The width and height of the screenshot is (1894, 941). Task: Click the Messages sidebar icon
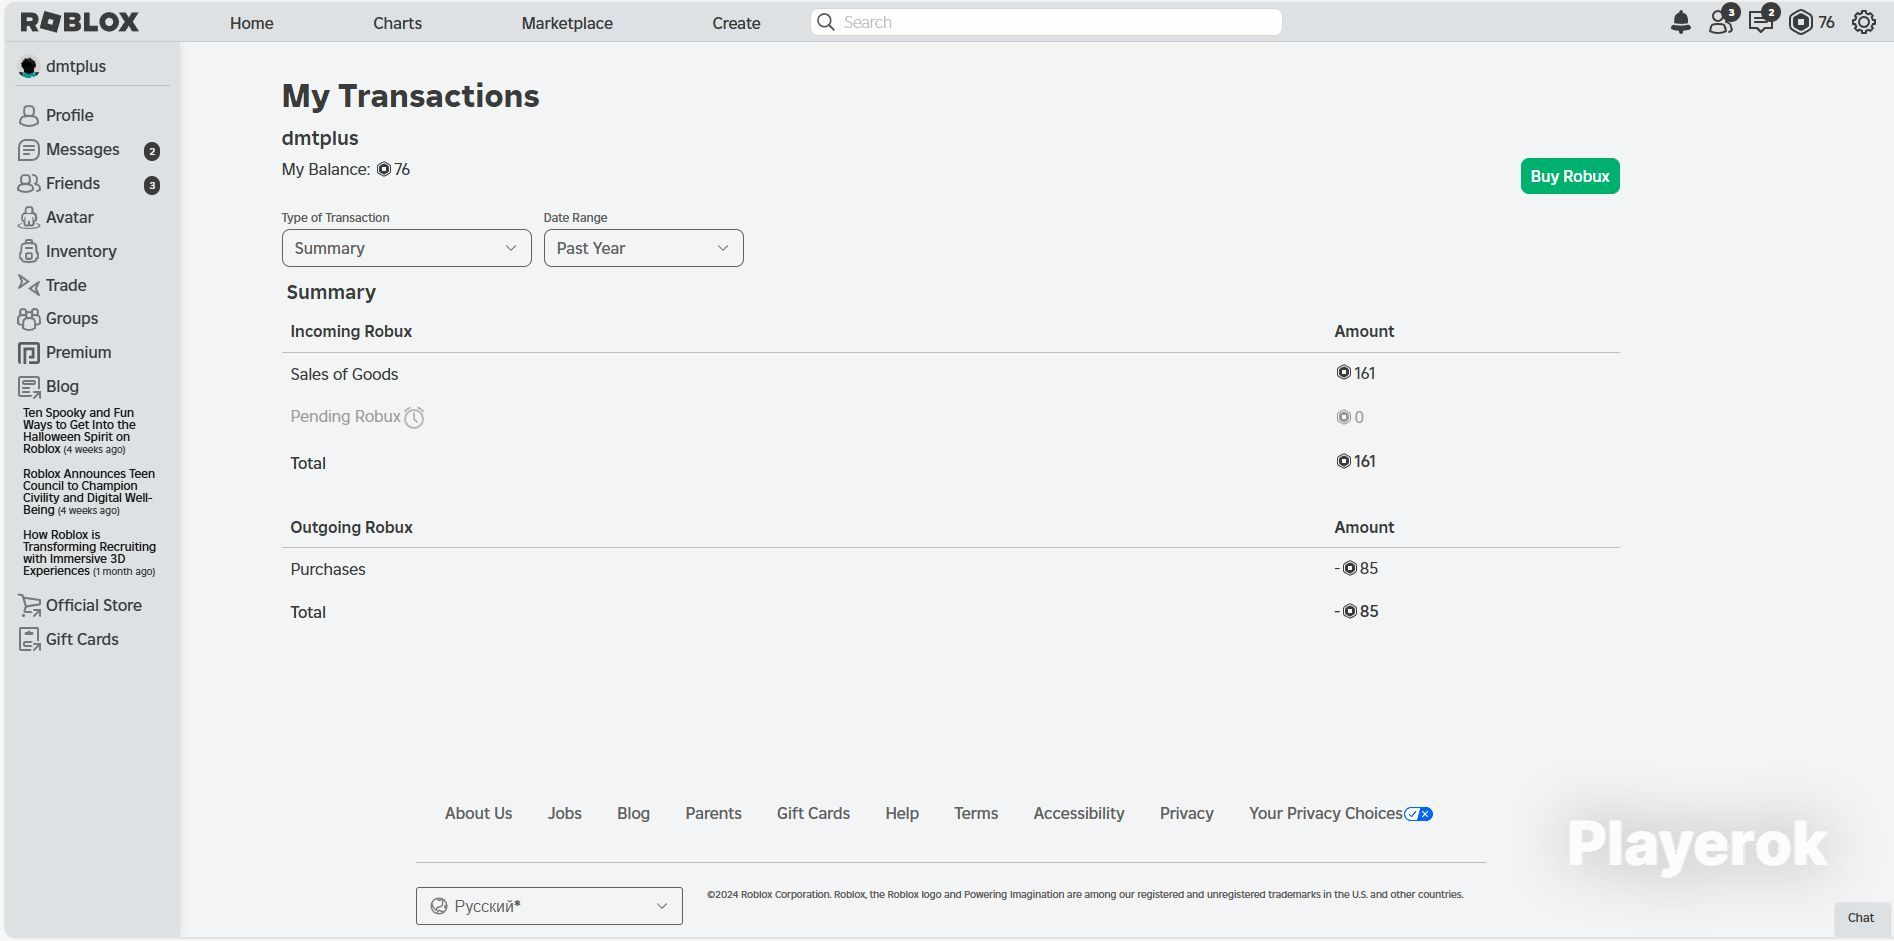pos(29,150)
